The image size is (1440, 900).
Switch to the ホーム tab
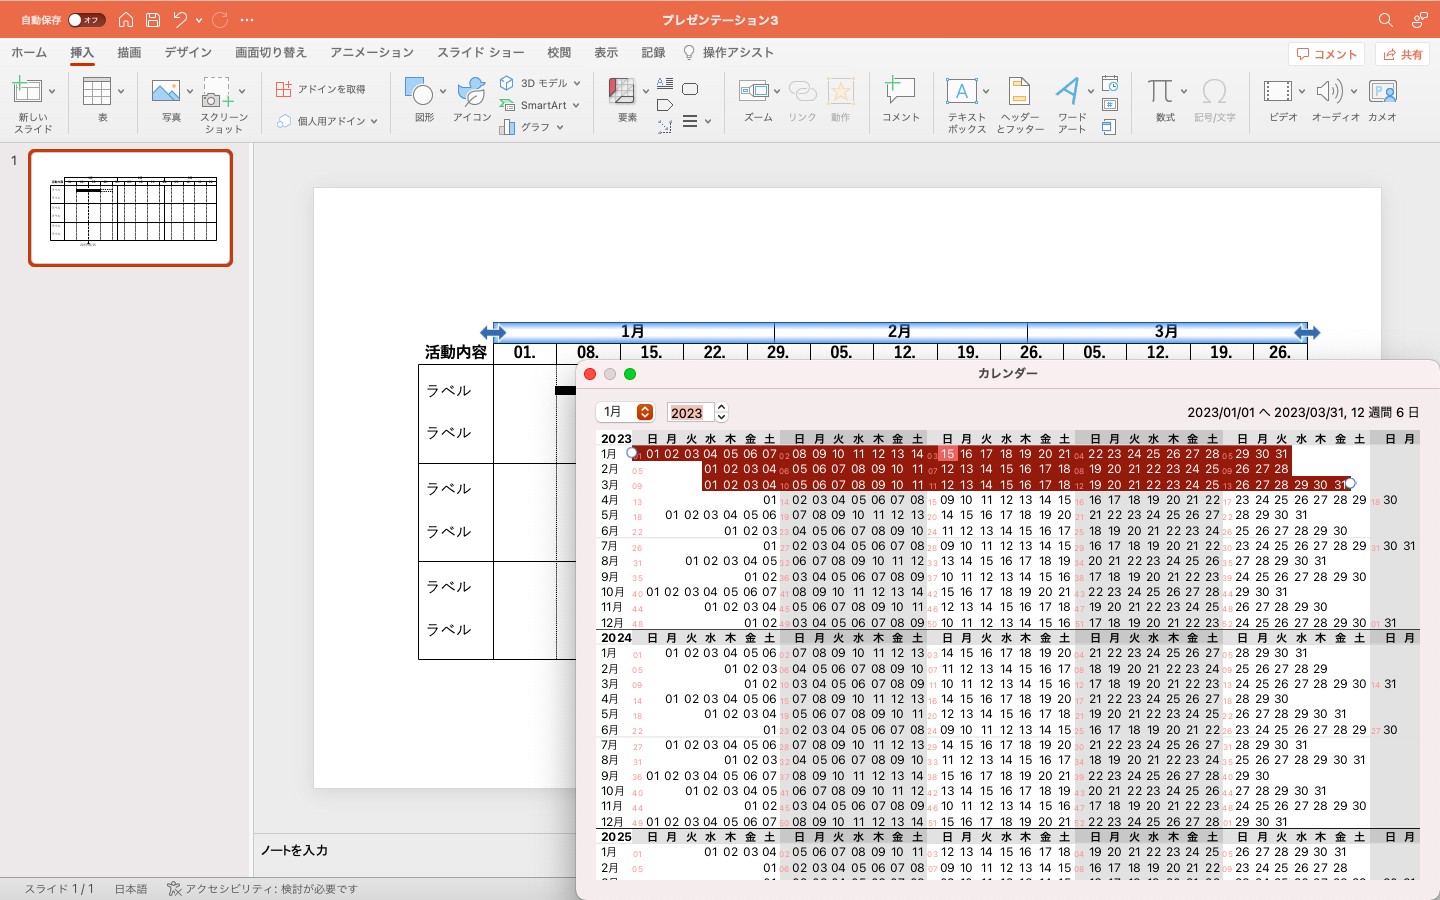coord(29,53)
